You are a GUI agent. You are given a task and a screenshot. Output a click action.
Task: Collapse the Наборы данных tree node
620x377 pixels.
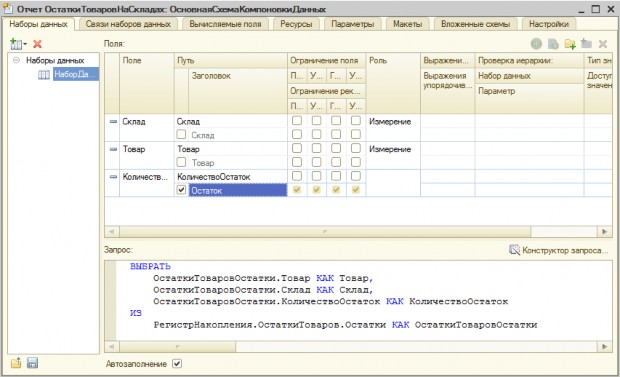tap(16, 60)
